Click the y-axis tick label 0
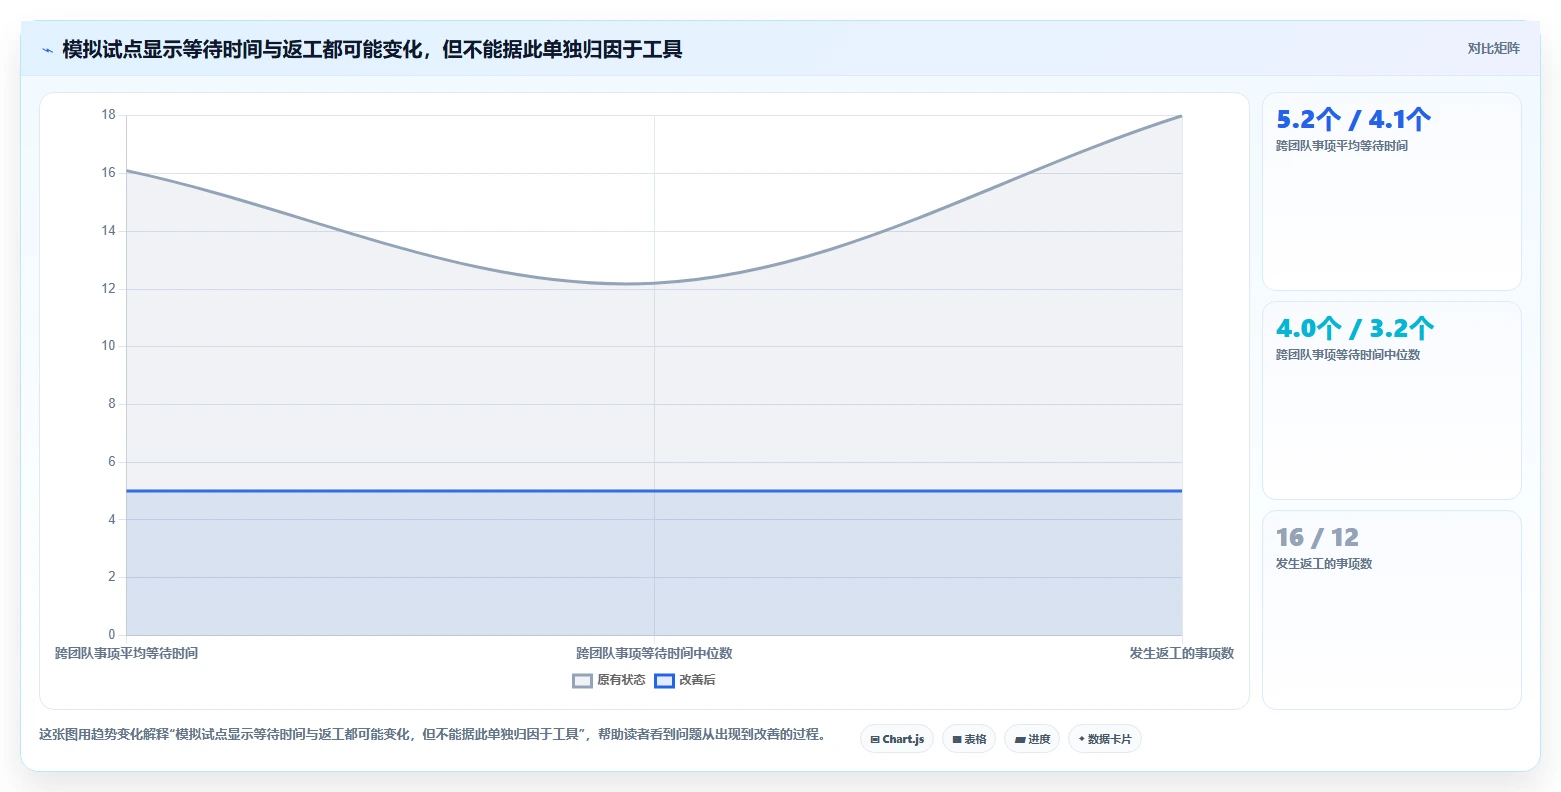Screen dimensions: 1561x792 (x=112, y=635)
